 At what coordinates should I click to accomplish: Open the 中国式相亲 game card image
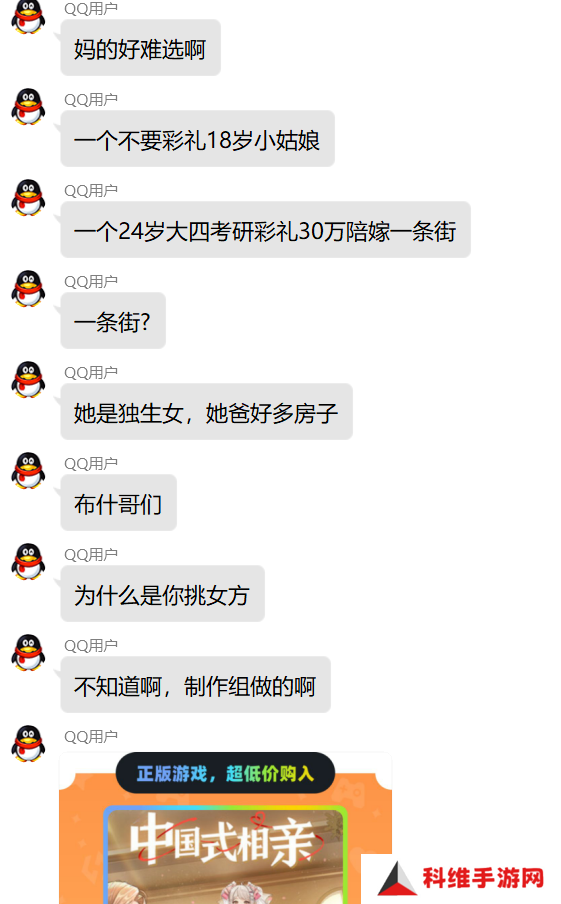pyautogui.click(x=225, y=855)
